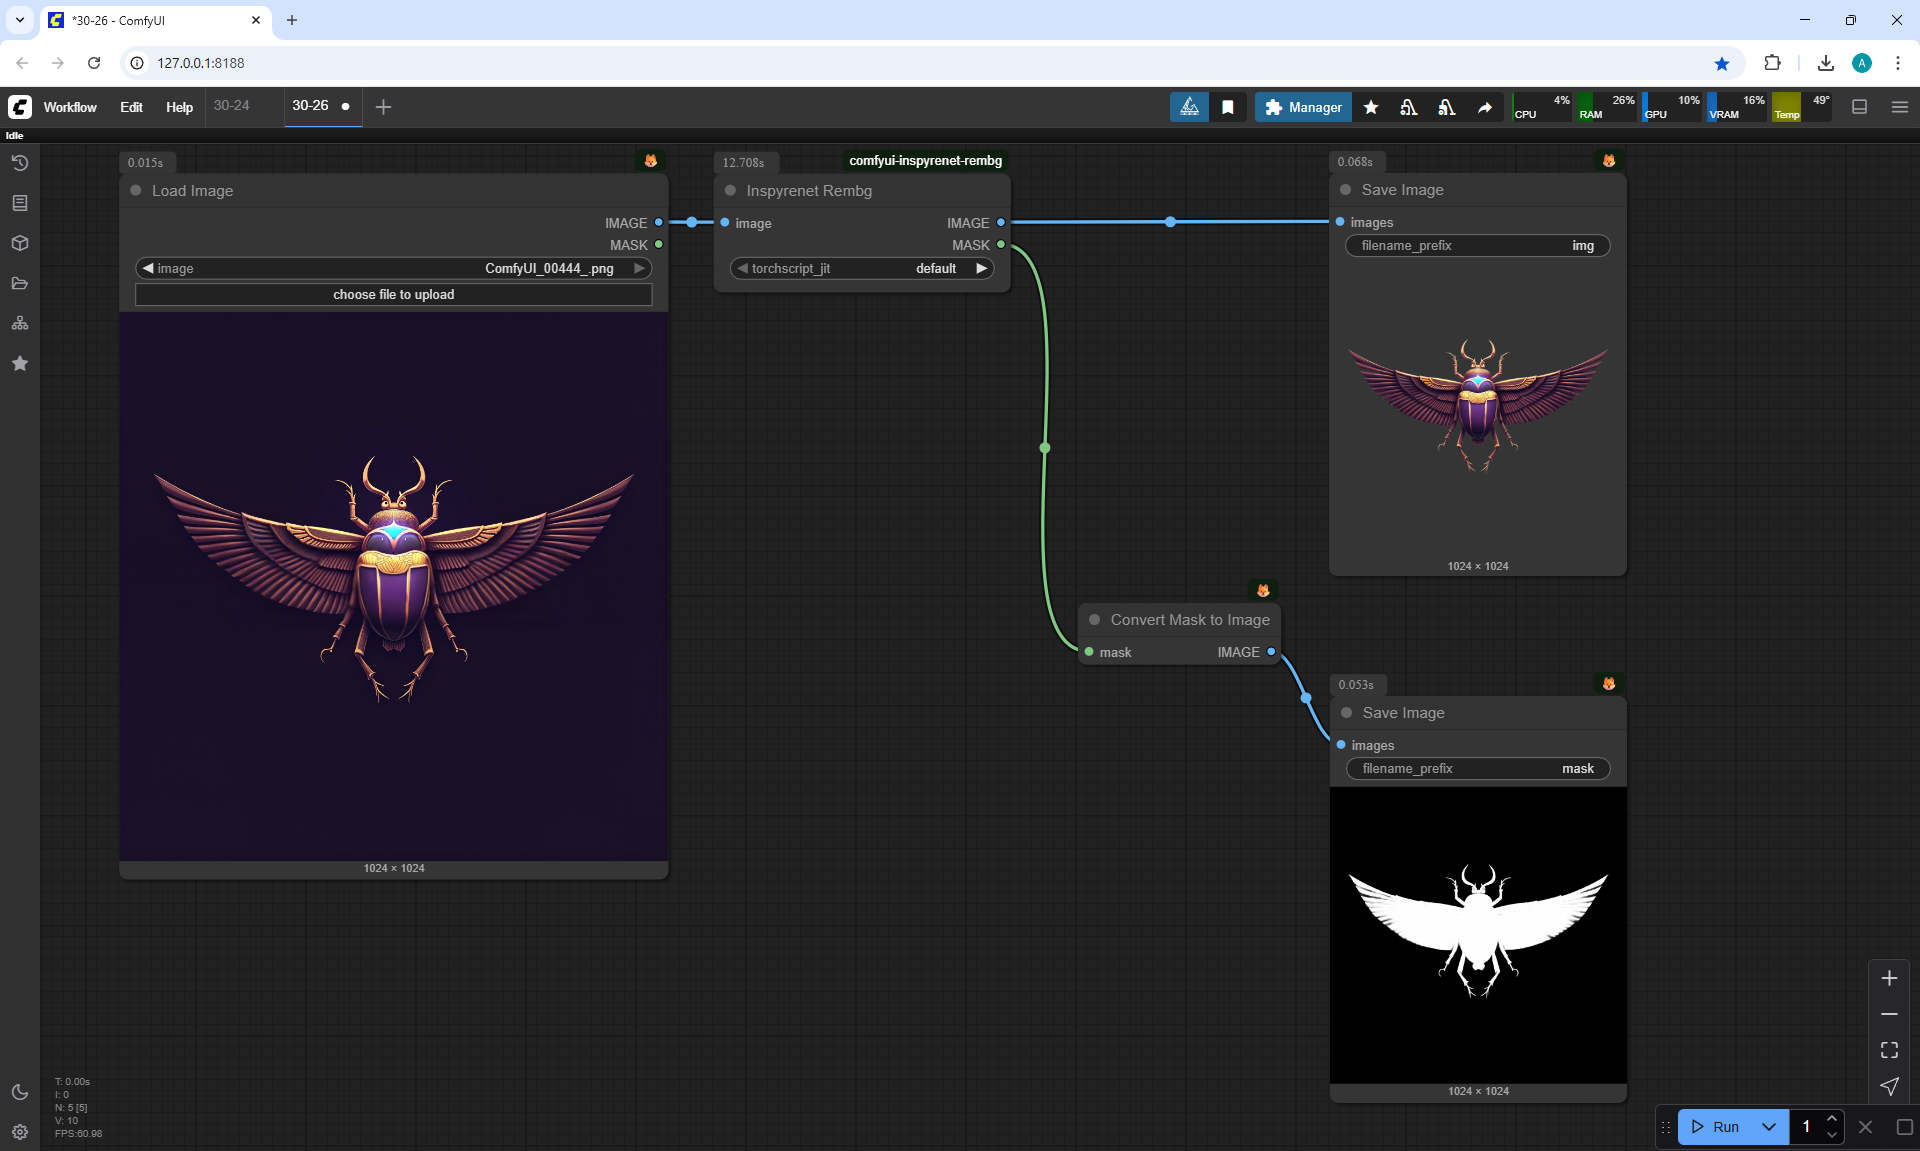Image resolution: width=1920 pixels, height=1151 pixels.
Task: Collapse the Load Image node dot
Action: 136,190
